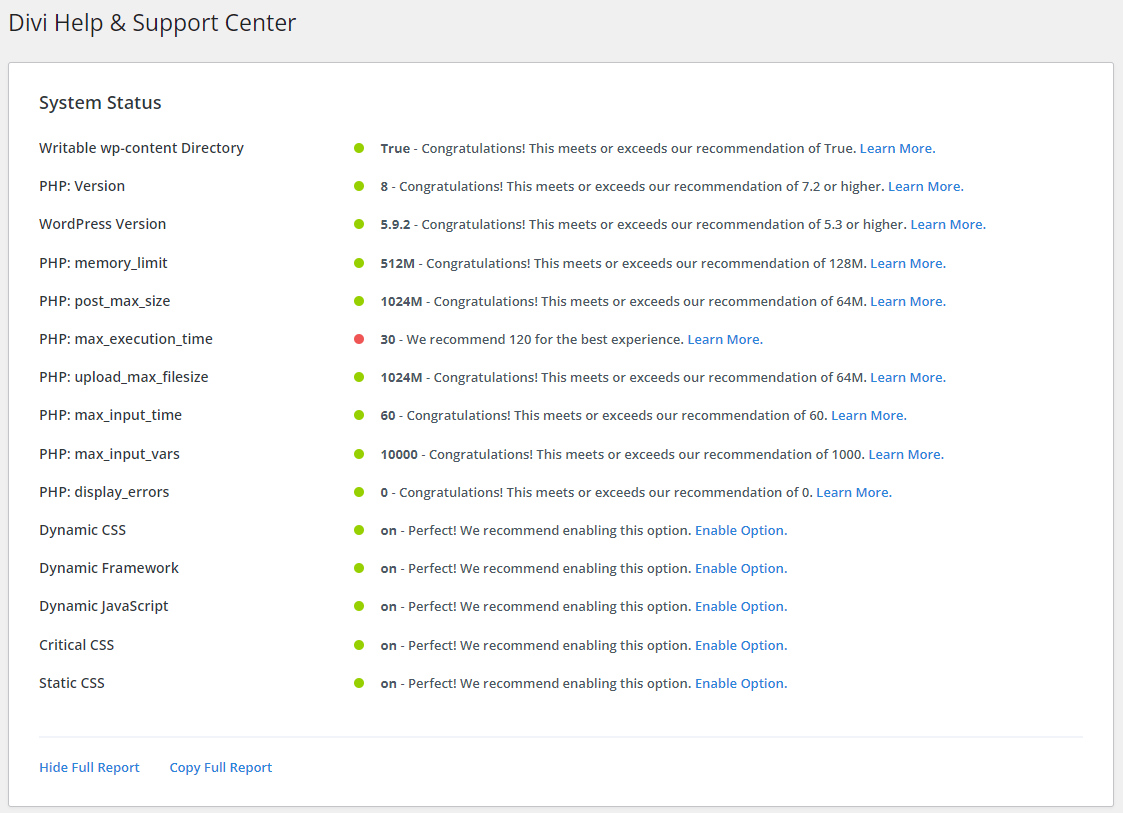
Task: Click Enable Option for Dynamic JavaScript
Action: click(741, 606)
